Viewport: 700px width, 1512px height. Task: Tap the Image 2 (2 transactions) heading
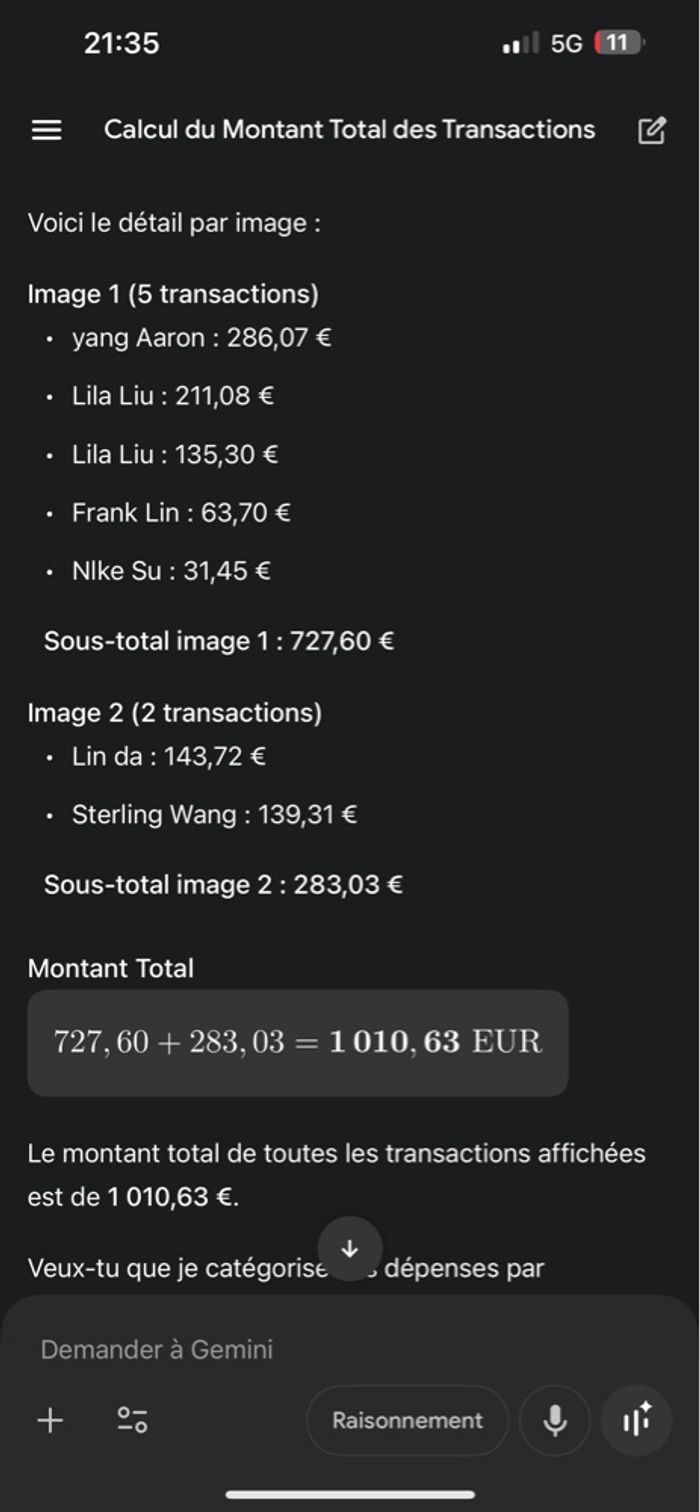pyautogui.click(x=175, y=712)
